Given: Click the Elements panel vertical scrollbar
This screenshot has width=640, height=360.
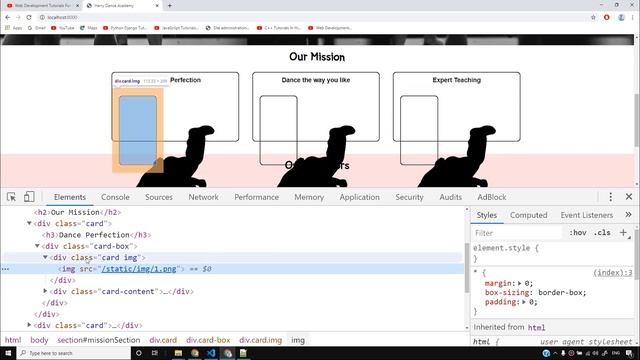Looking at the screenshot, I should (x=467, y=269).
